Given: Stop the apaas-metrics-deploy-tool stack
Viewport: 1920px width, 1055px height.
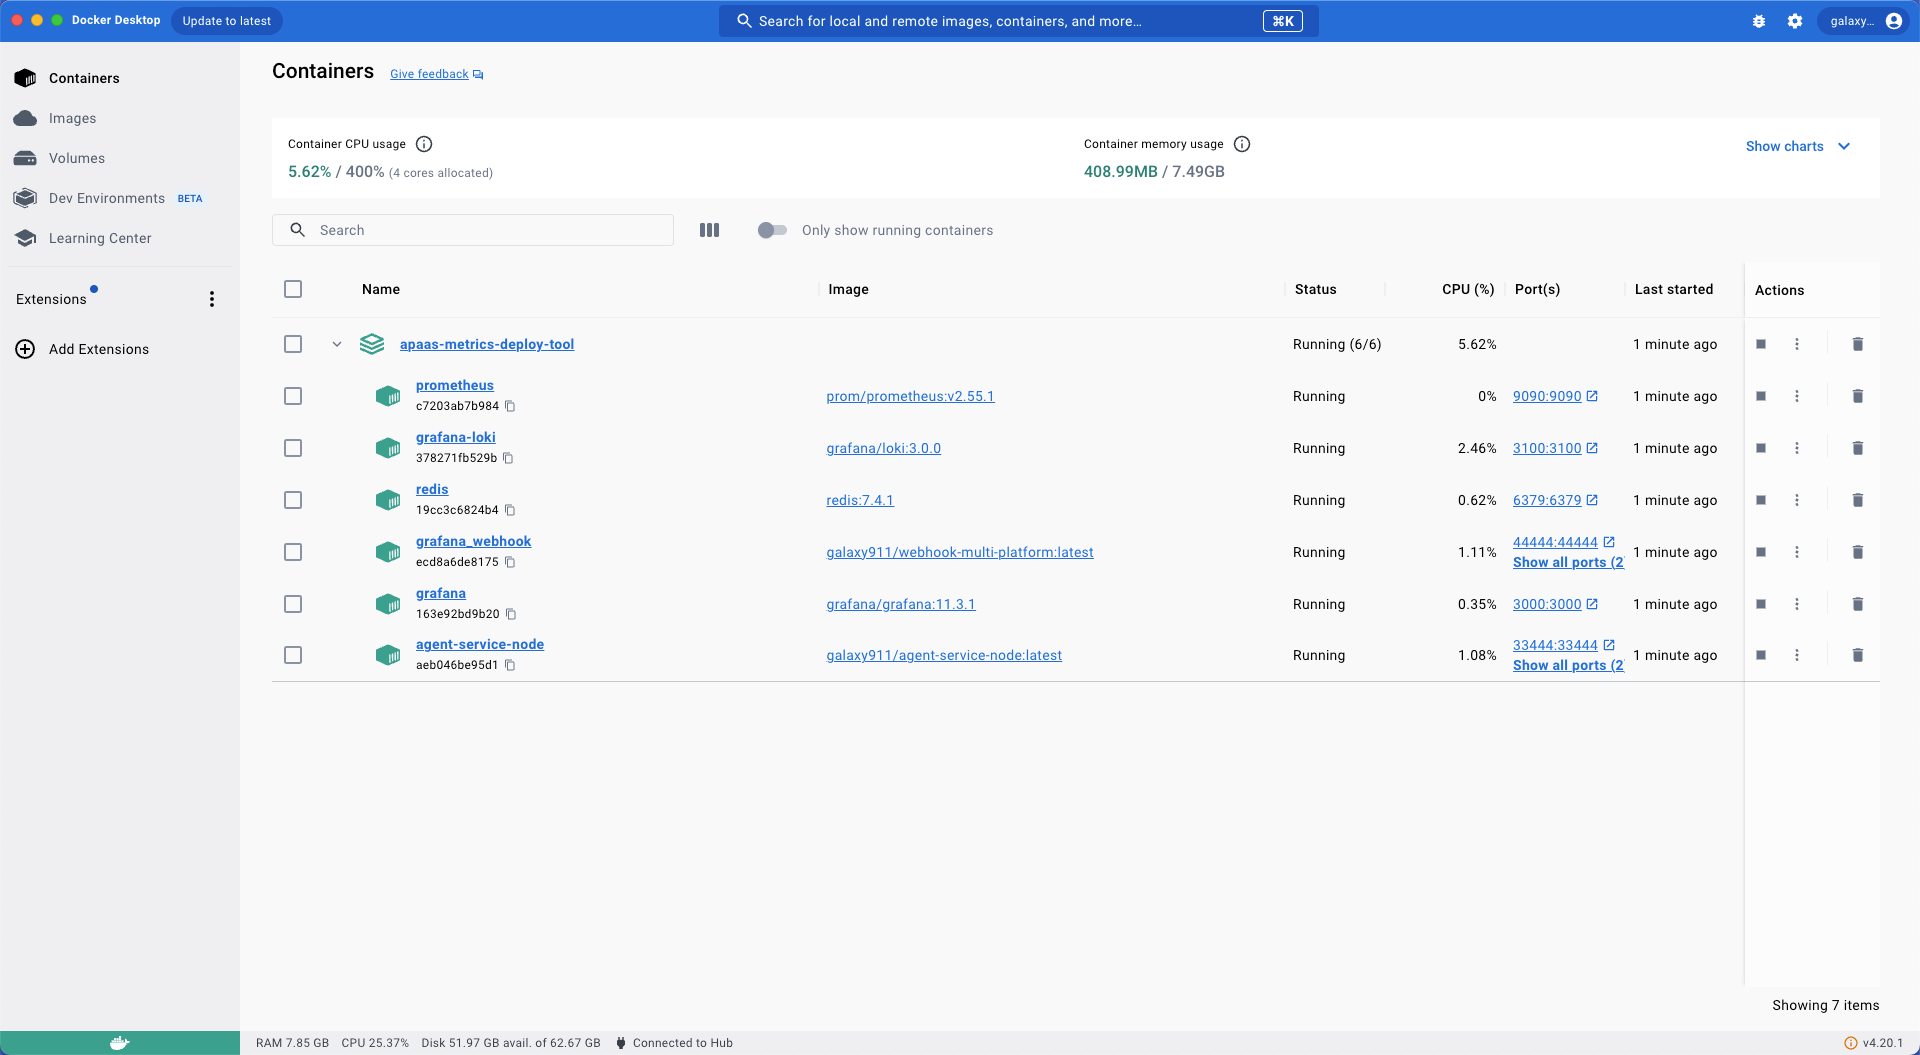Looking at the screenshot, I should [1761, 344].
